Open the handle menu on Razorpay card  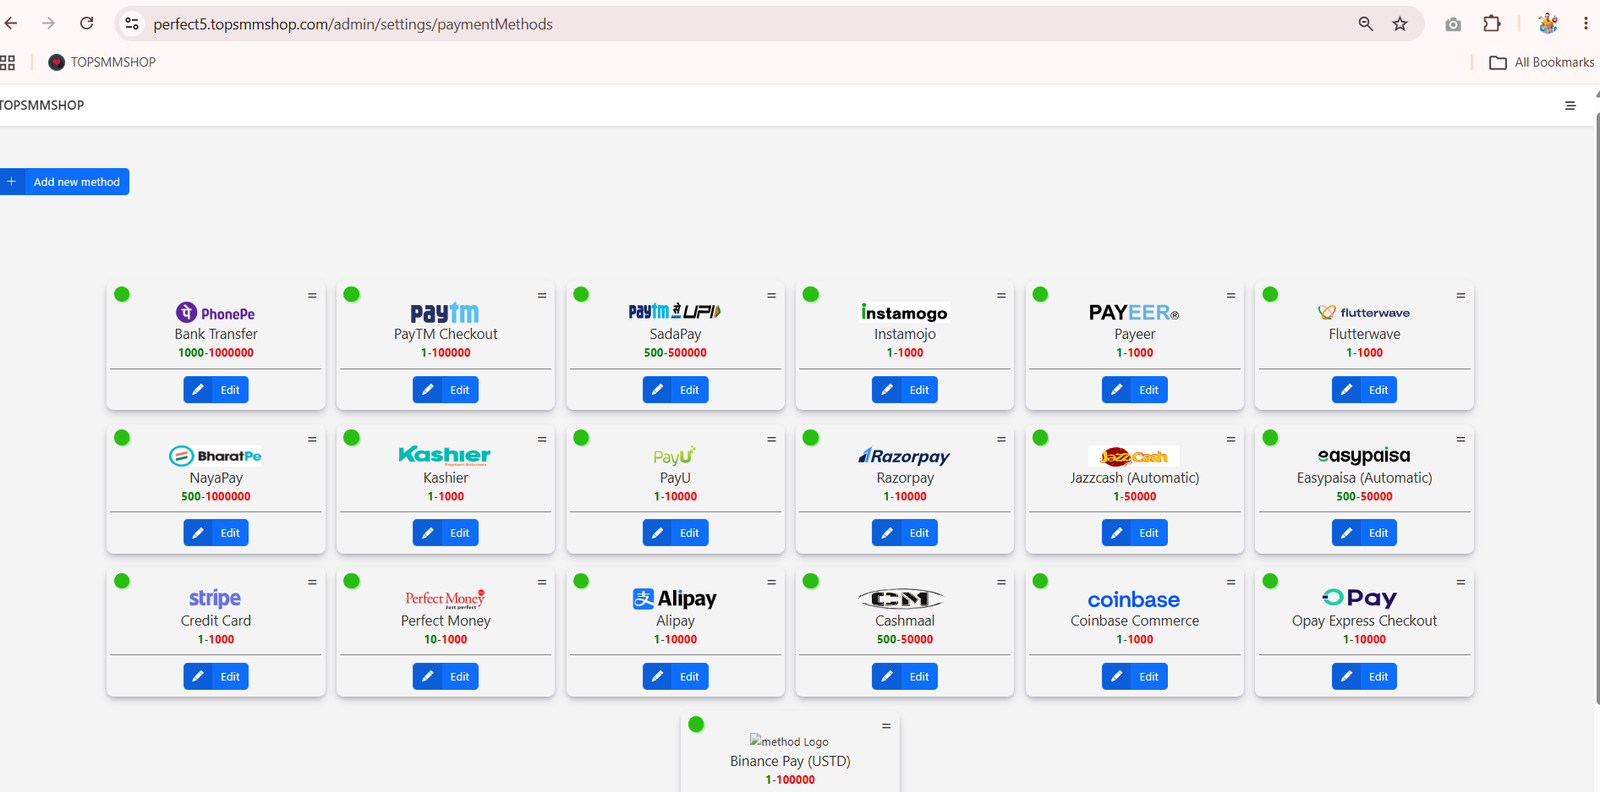(1001, 439)
